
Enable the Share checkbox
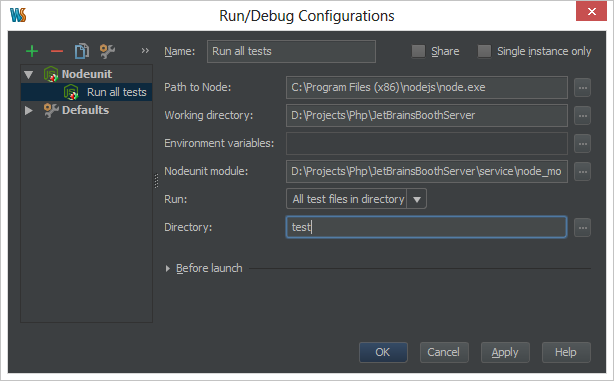pyautogui.click(x=418, y=51)
